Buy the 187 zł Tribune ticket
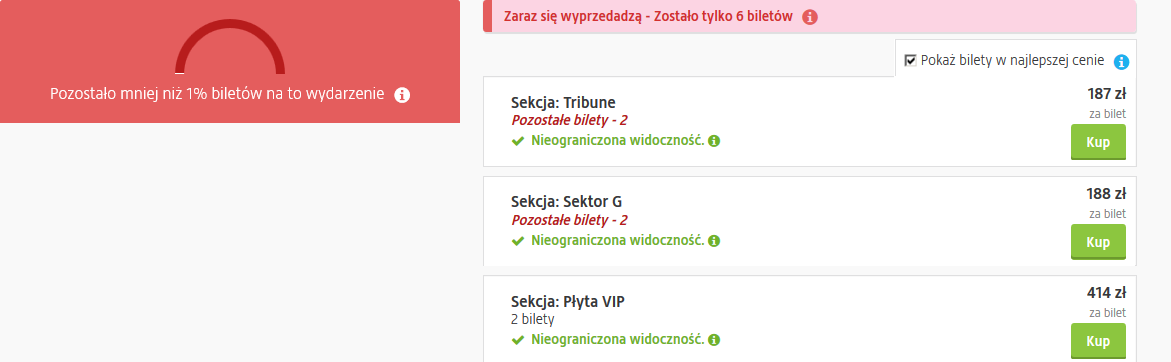 click(1098, 143)
